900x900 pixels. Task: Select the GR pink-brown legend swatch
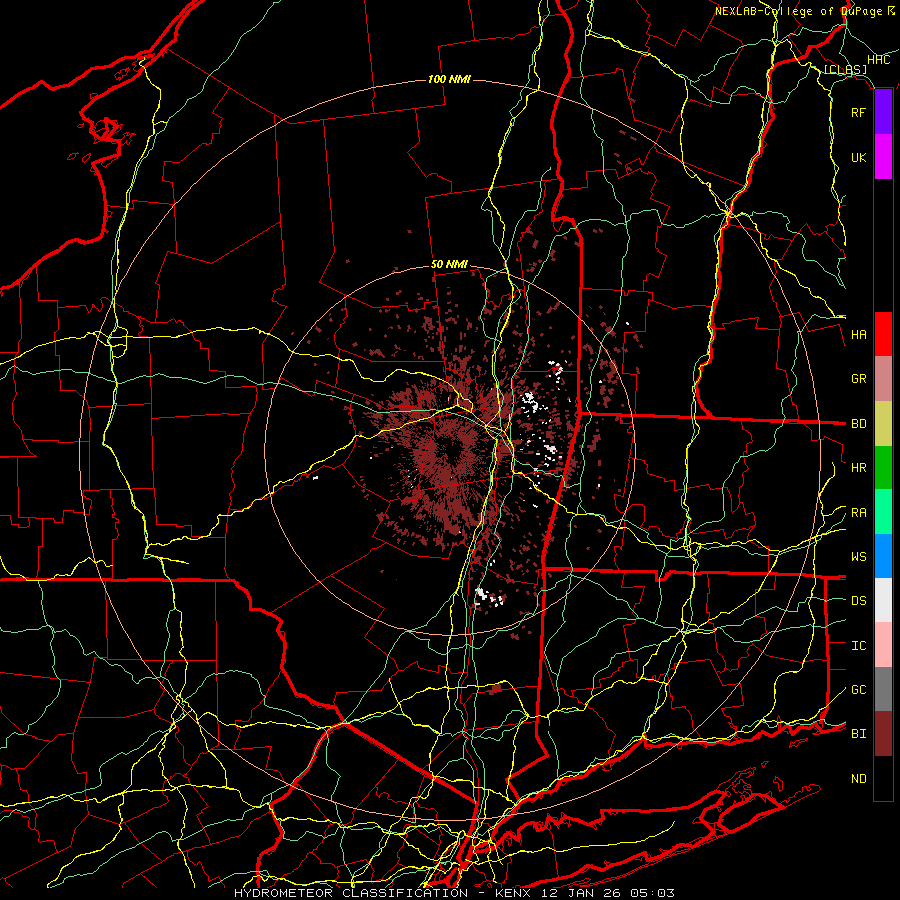(x=883, y=379)
